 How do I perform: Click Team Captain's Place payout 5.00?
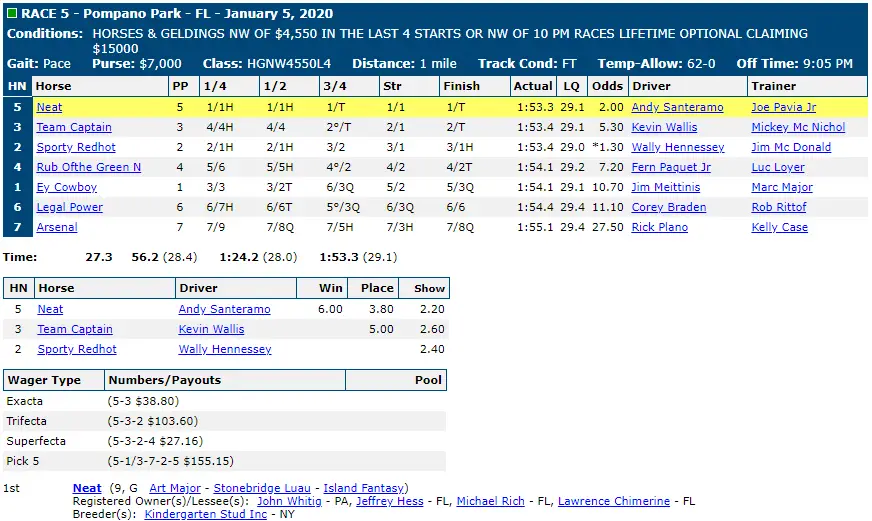click(382, 329)
